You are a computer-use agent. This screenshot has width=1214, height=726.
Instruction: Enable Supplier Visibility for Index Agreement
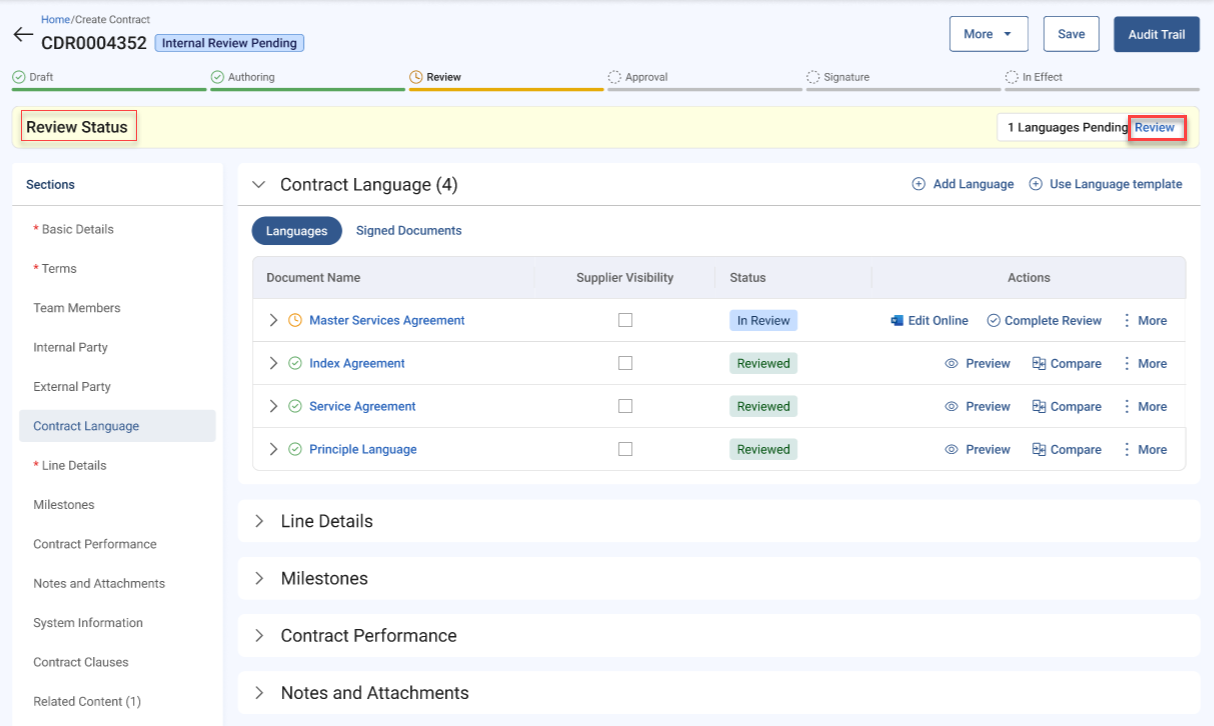click(x=625, y=364)
